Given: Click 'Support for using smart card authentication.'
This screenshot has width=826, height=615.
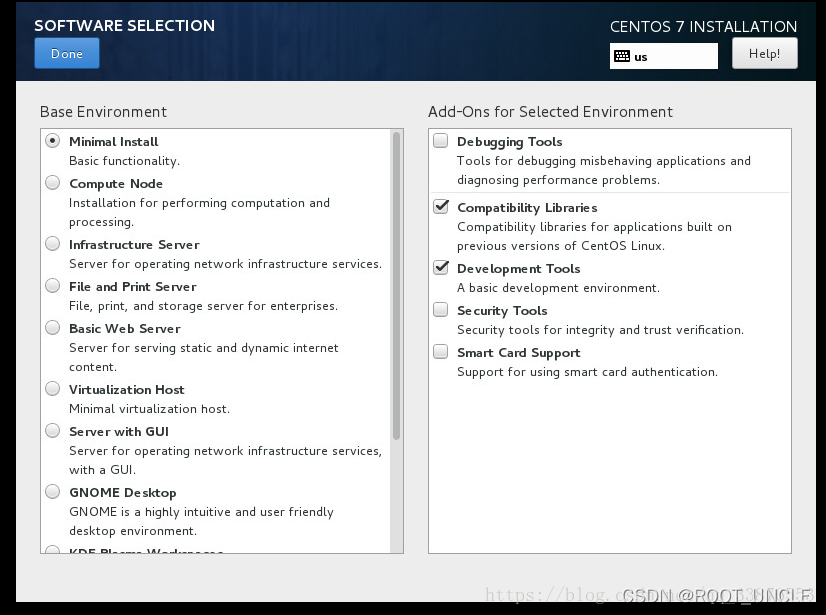Looking at the screenshot, I should (x=587, y=372).
